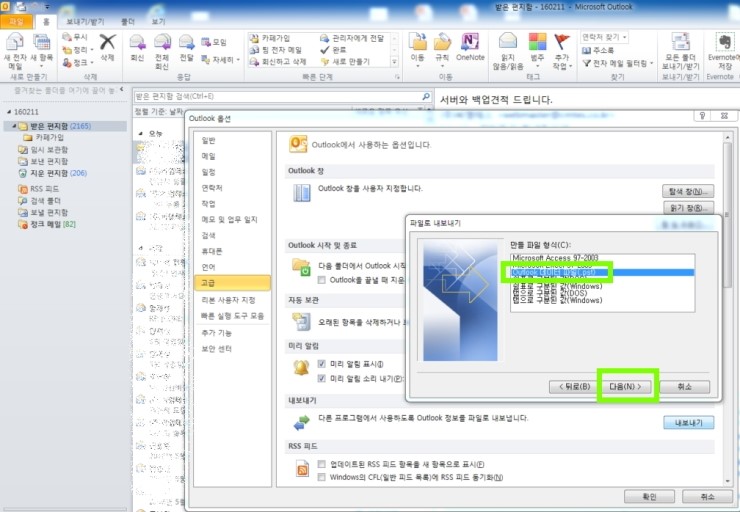Click the 무시 (ignore) icon in ribbon
The width and height of the screenshot is (740, 512).
67,37
